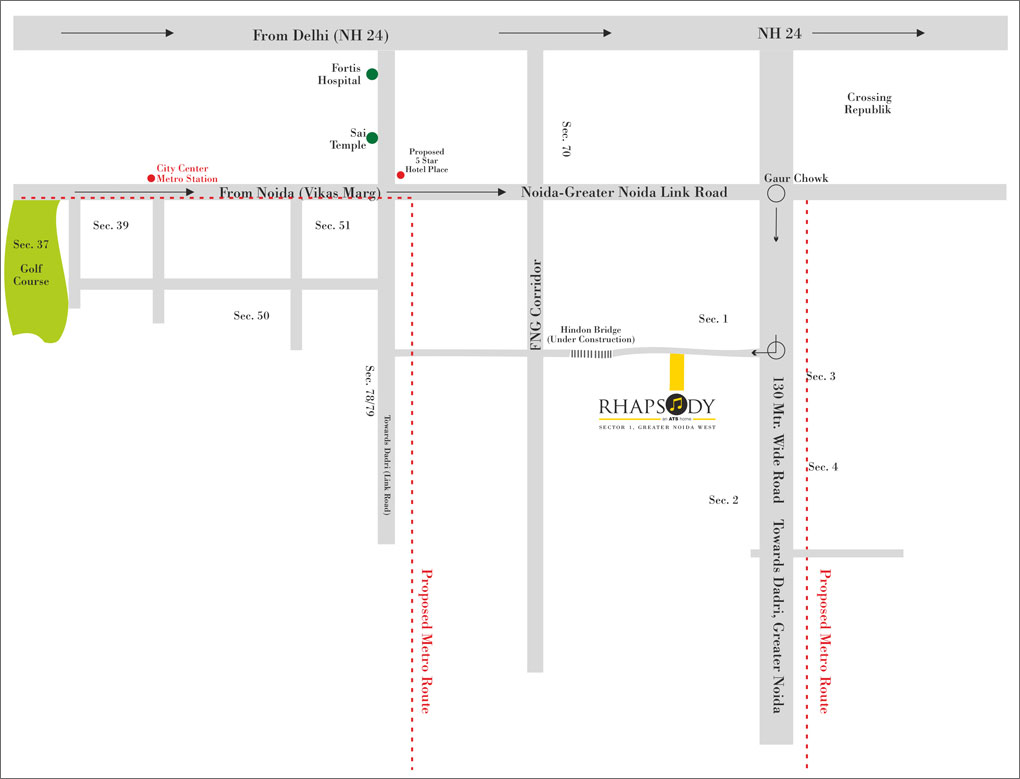The image size is (1020, 779).
Task: Click the Fortis Hospital green dot marker
Action: click(372, 74)
